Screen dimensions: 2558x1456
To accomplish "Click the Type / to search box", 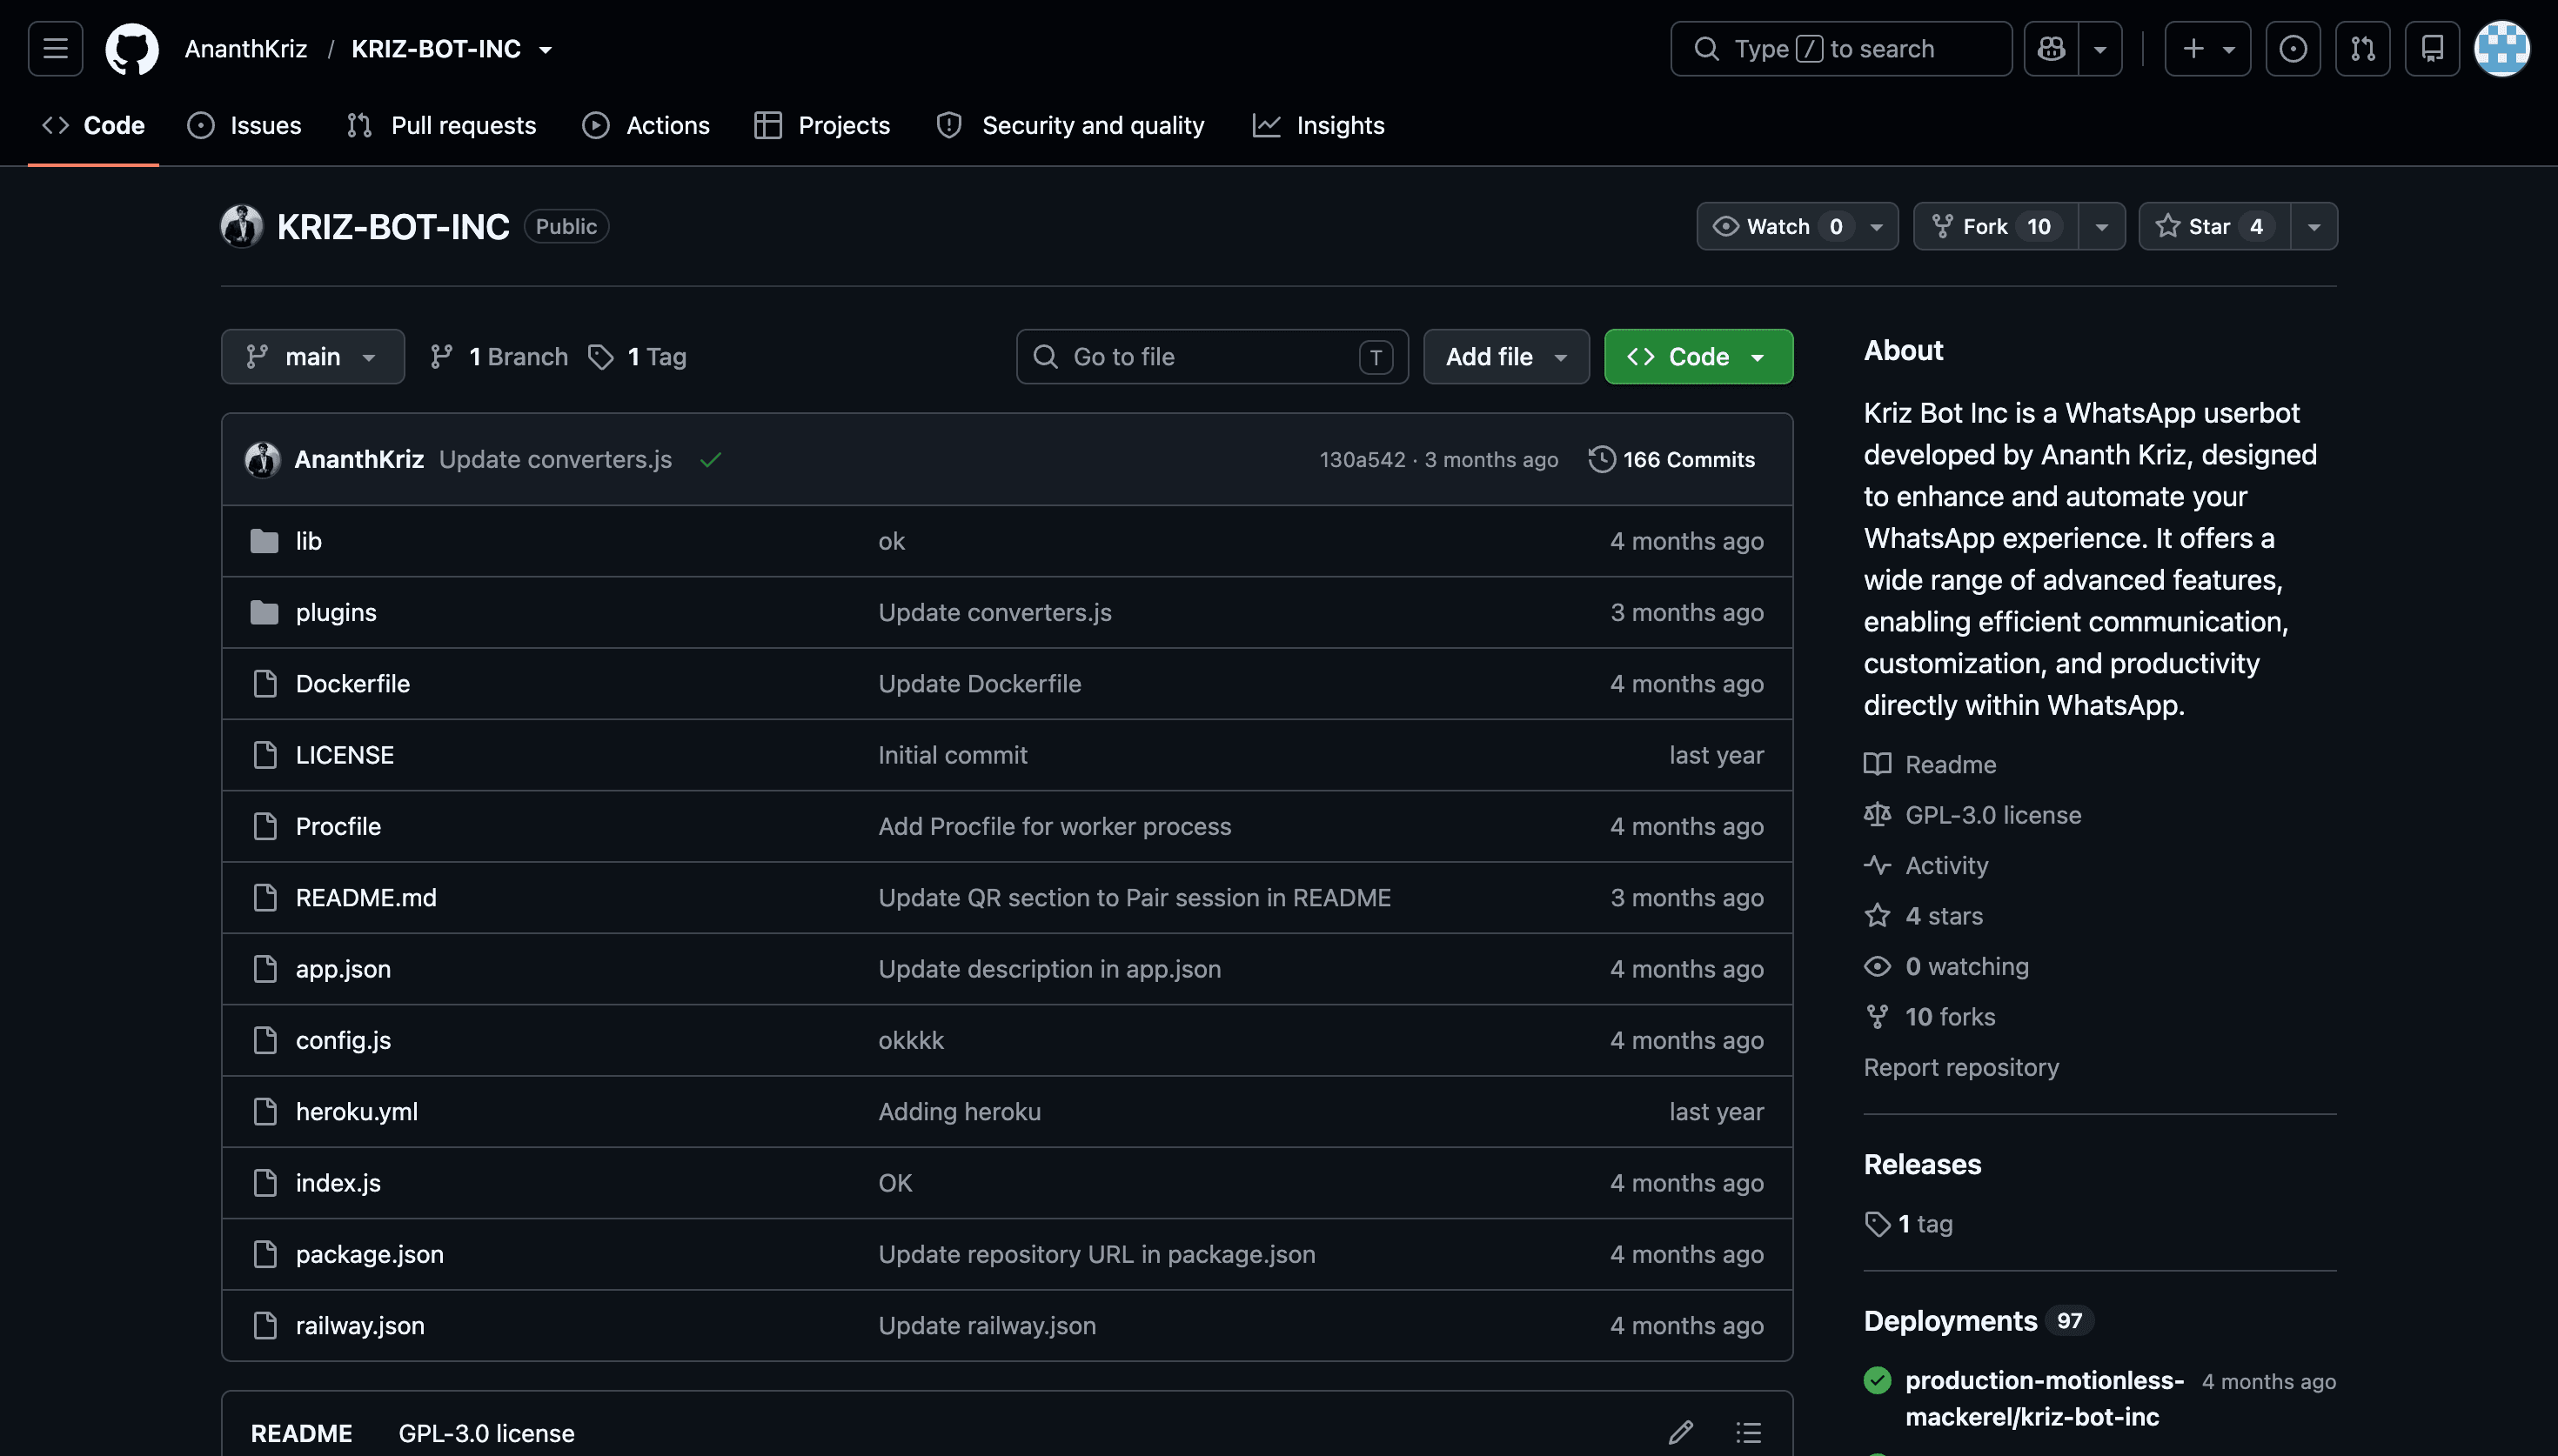I will (x=1840, y=49).
